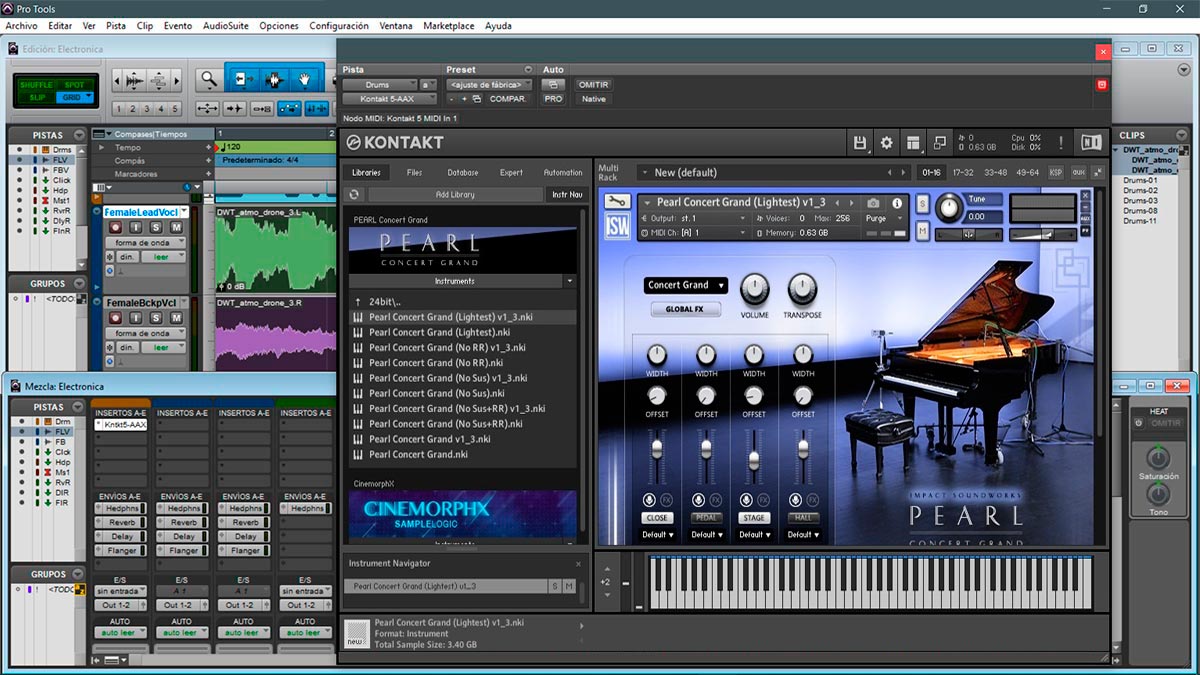Click the KSP button in Multi Rack header
This screenshot has width=1200, height=675.
(1056, 172)
